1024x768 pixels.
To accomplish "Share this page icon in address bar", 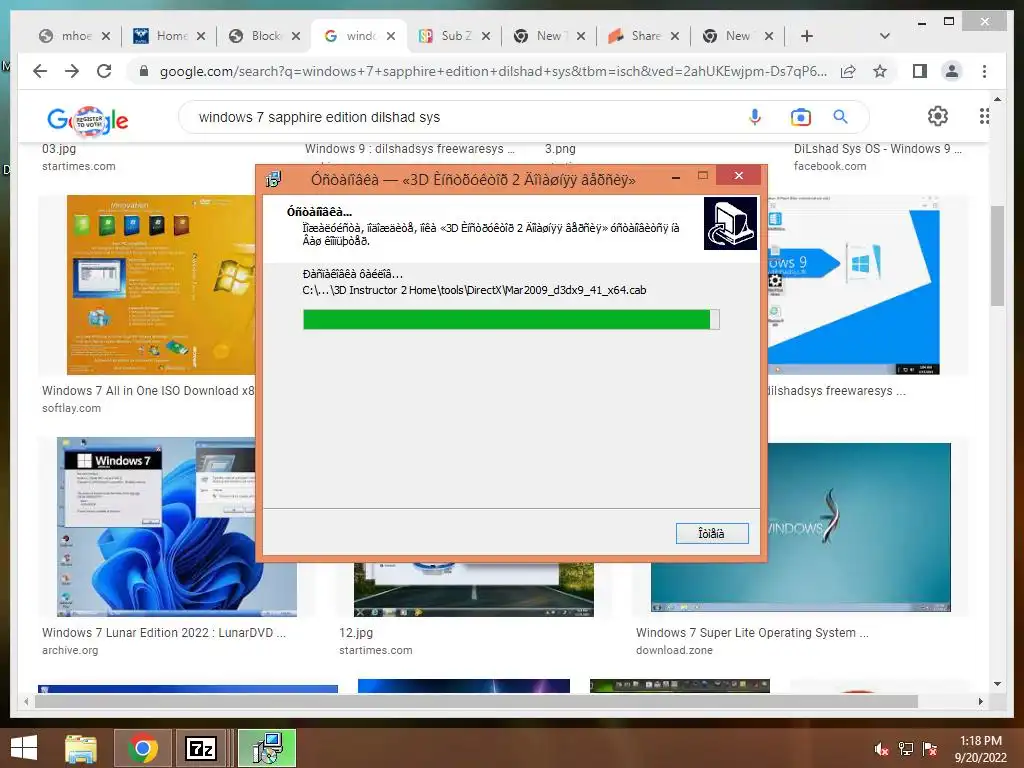I will 848,71.
